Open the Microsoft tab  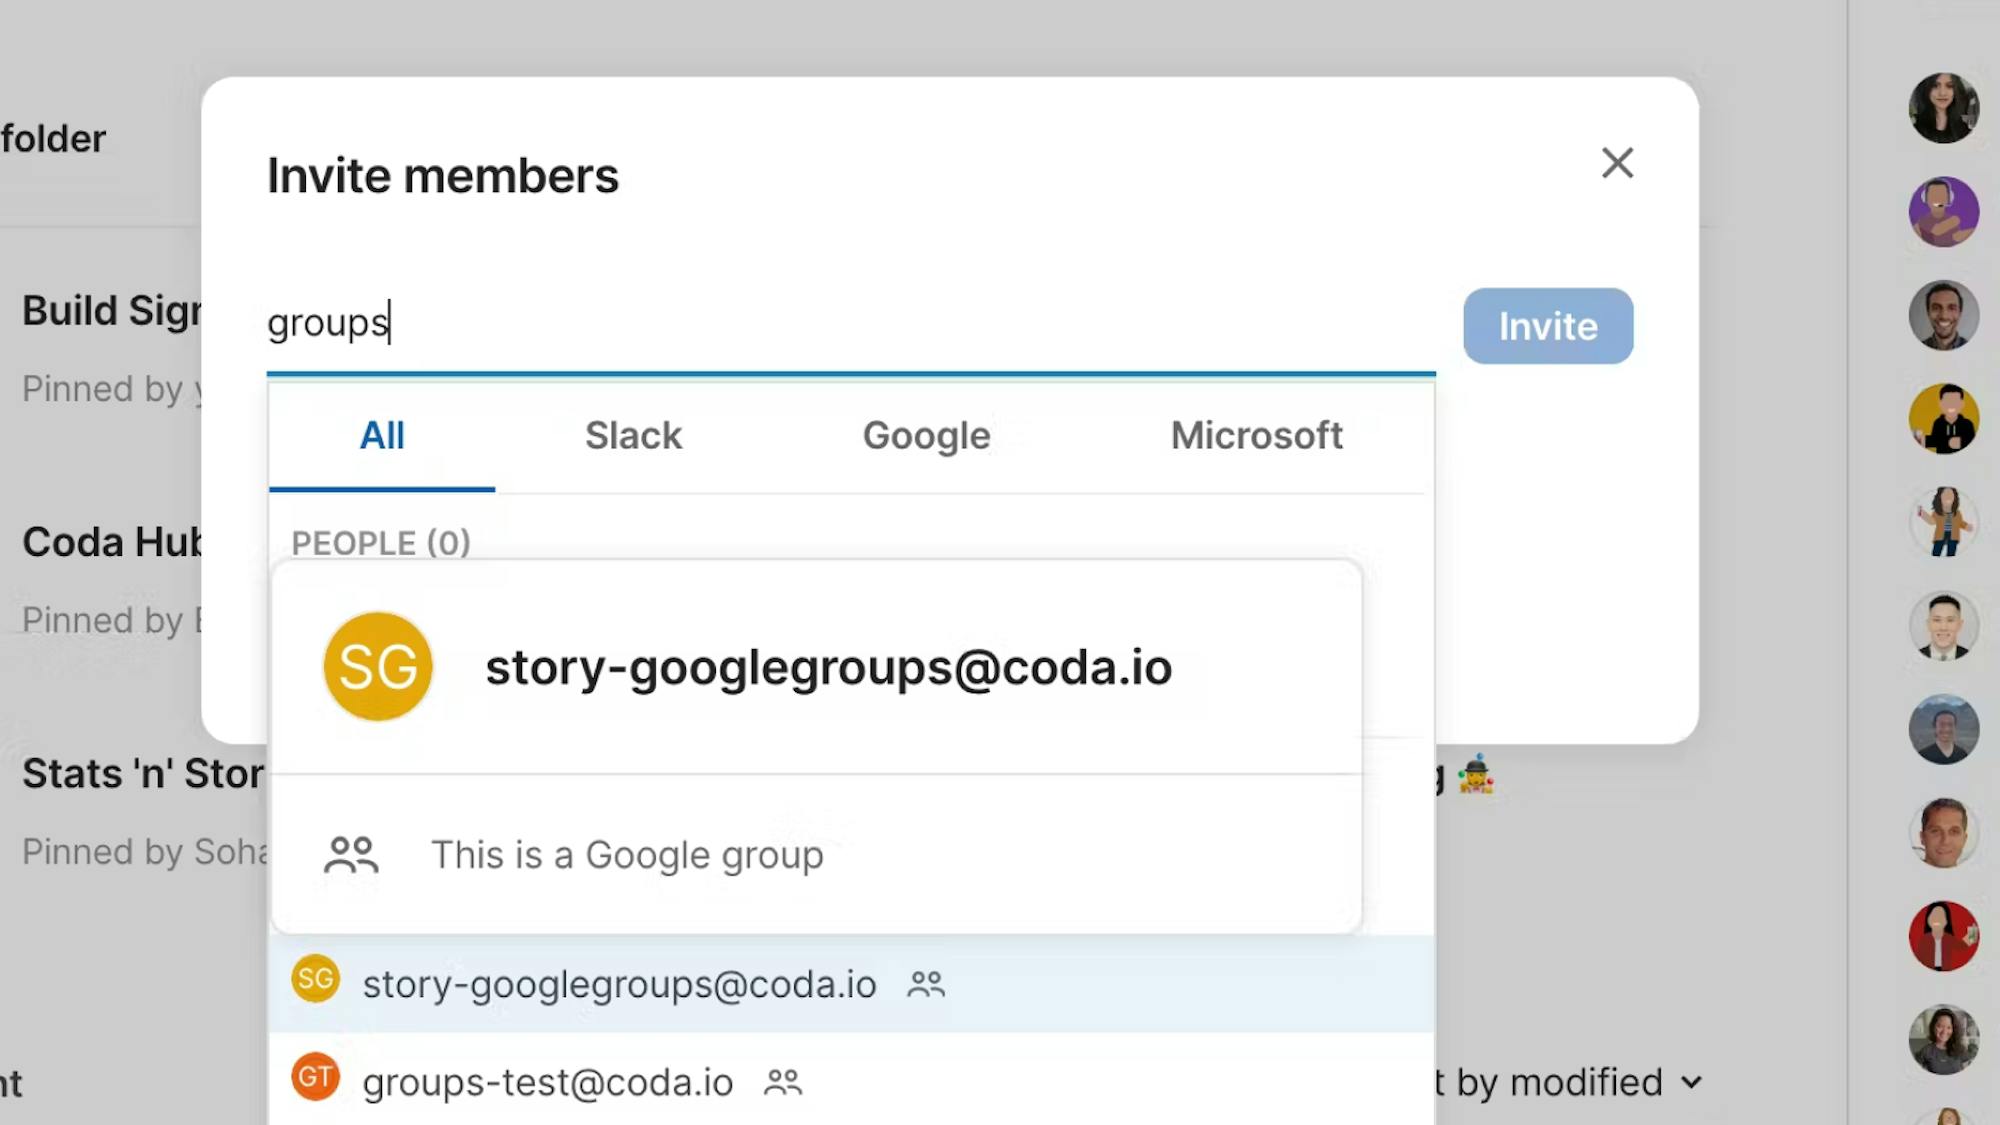coord(1256,436)
